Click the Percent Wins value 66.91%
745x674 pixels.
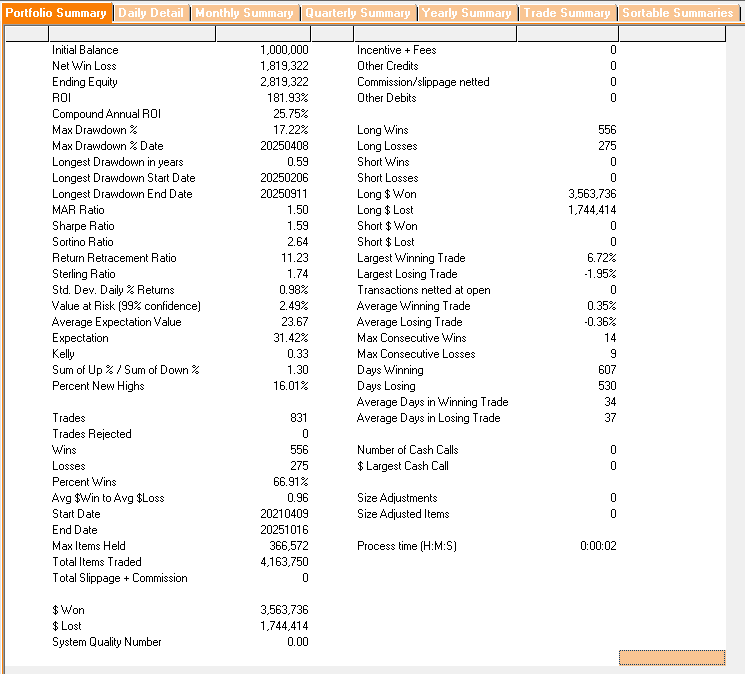tap(289, 482)
